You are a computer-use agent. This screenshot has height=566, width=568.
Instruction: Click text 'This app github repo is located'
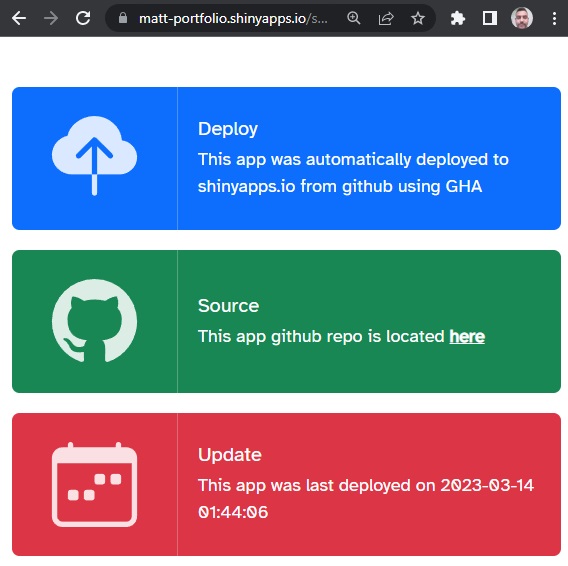[x=321, y=337]
